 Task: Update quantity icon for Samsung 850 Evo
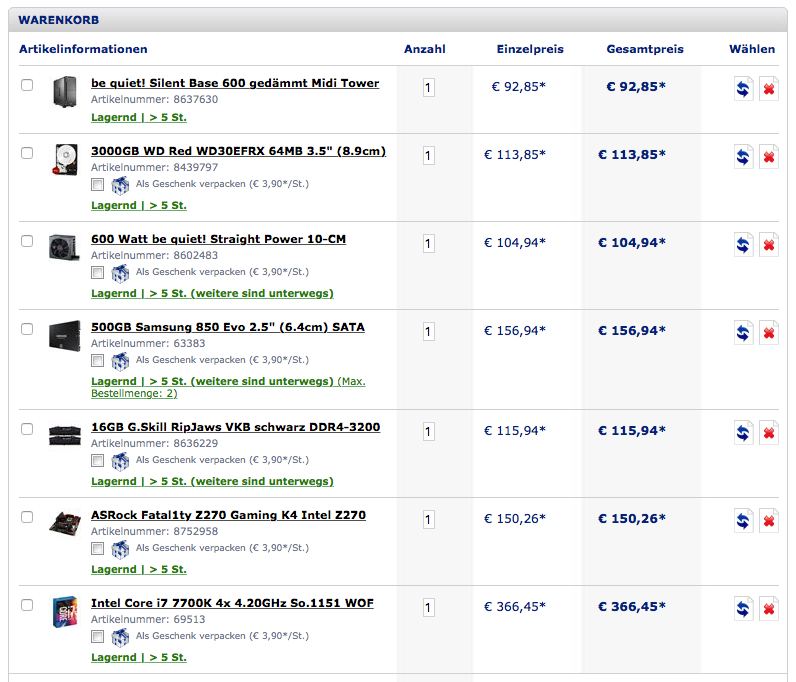click(x=744, y=332)
